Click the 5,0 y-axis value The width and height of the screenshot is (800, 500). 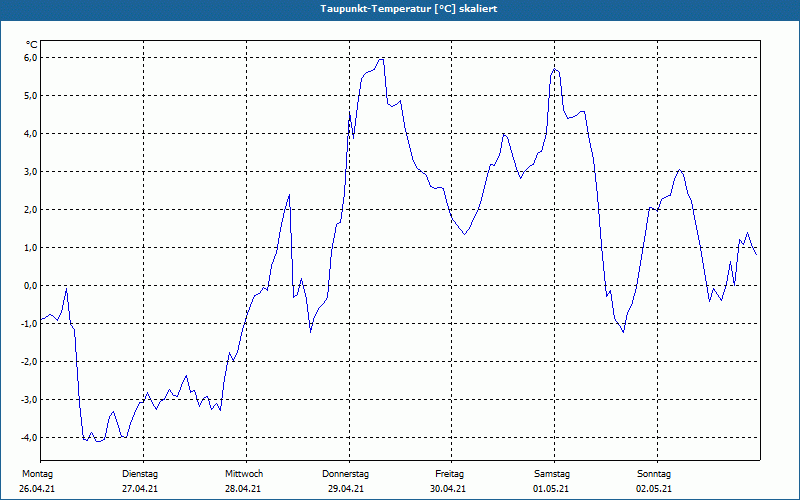[x=31, y=95]
